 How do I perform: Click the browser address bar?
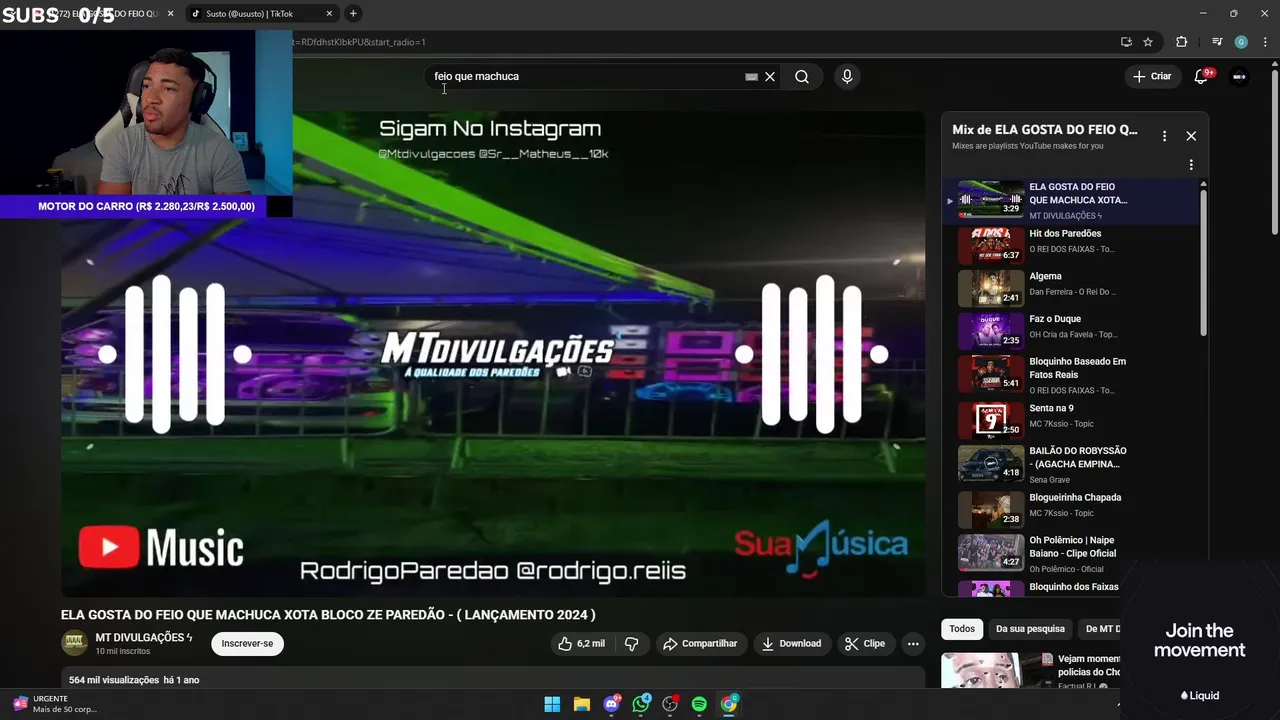(x=700, y=42)
